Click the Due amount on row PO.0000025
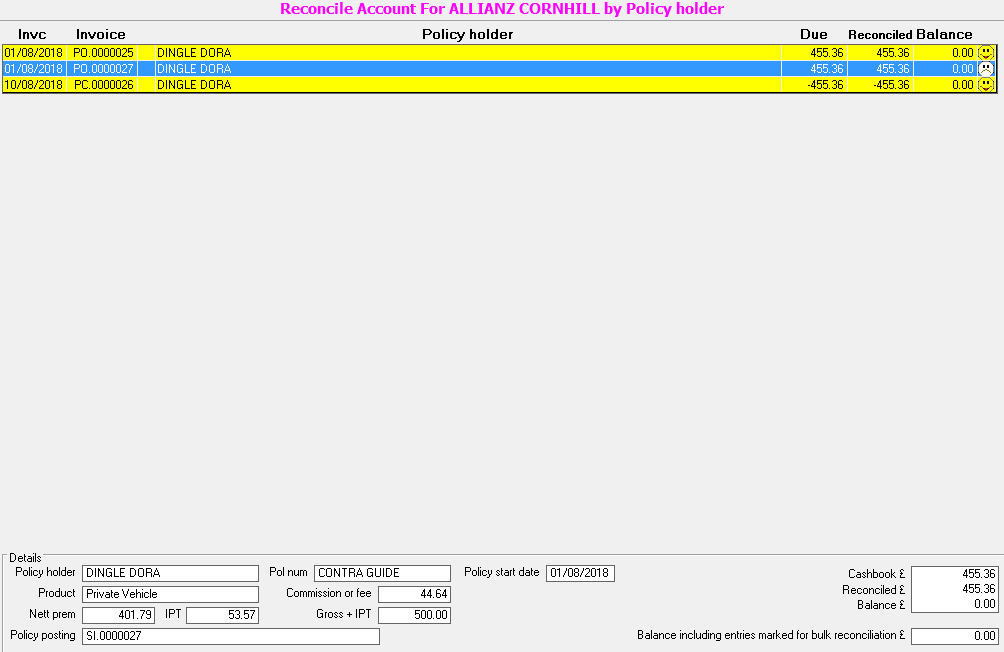 click(827, 53)
